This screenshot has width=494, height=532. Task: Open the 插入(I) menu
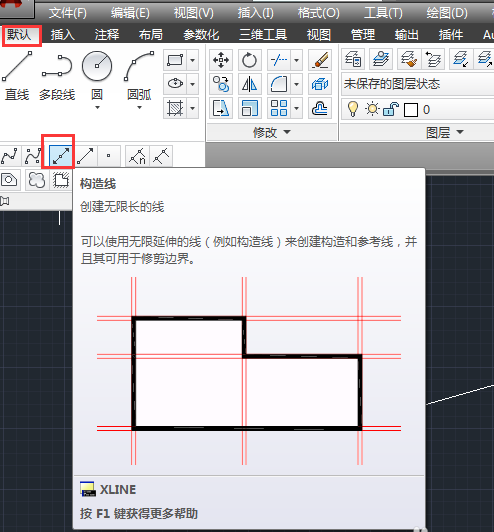(255, 13)
